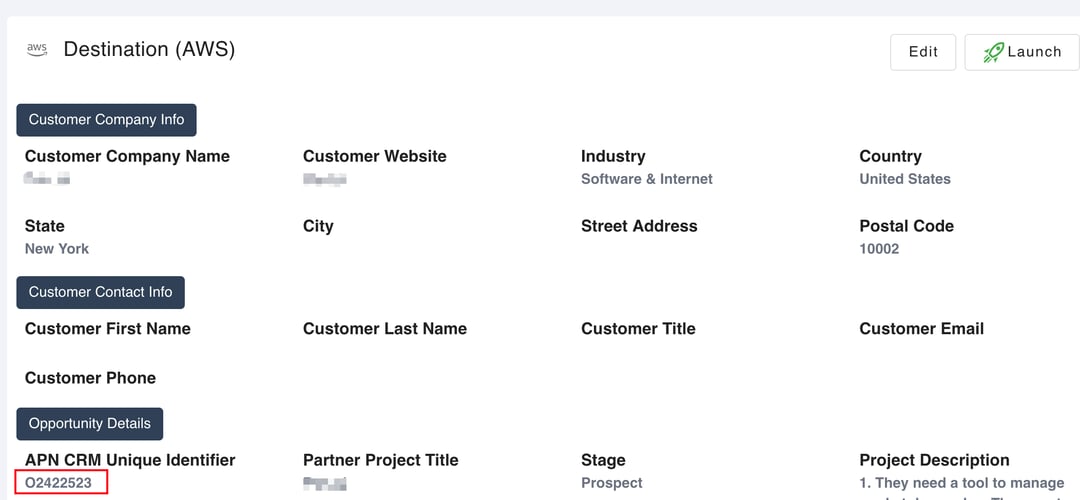This screenshot has width=1080, height=500.
Task: Click the Customer Email field label
Action: 921,329
